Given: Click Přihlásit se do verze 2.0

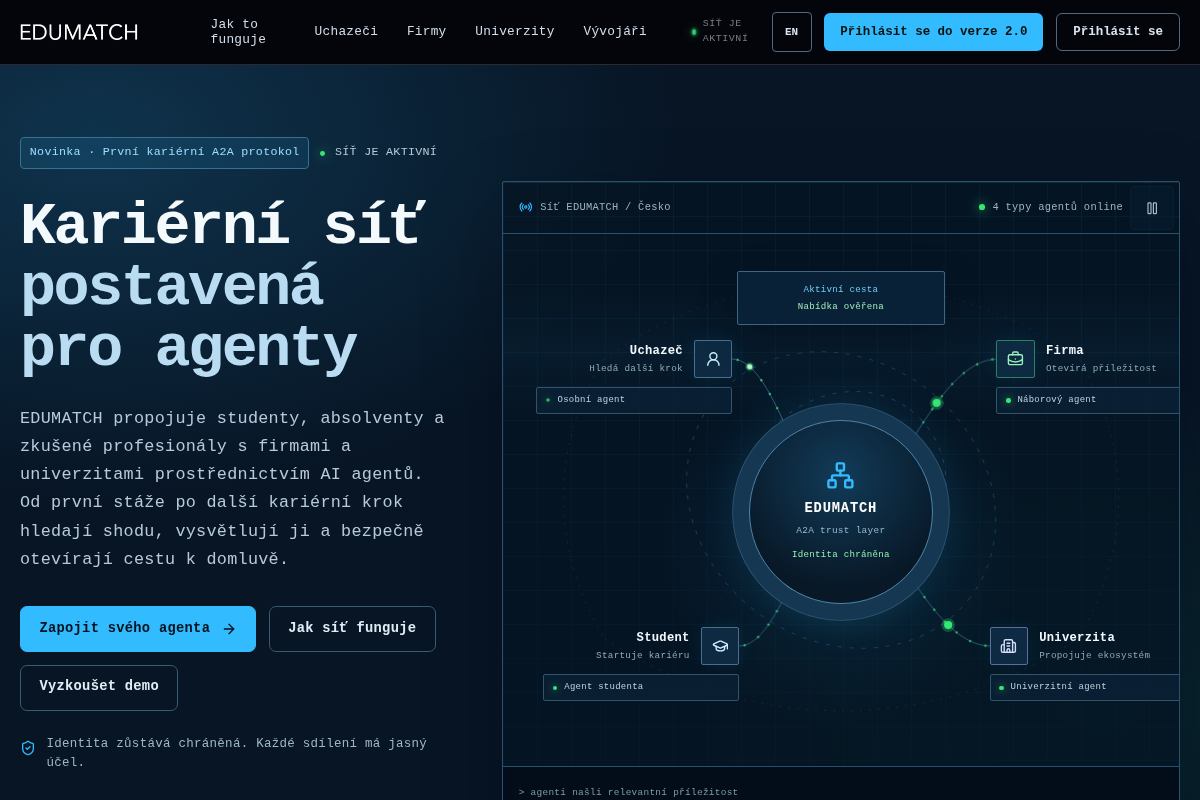Looking at the screenshot, I should [x=933, y=32].
